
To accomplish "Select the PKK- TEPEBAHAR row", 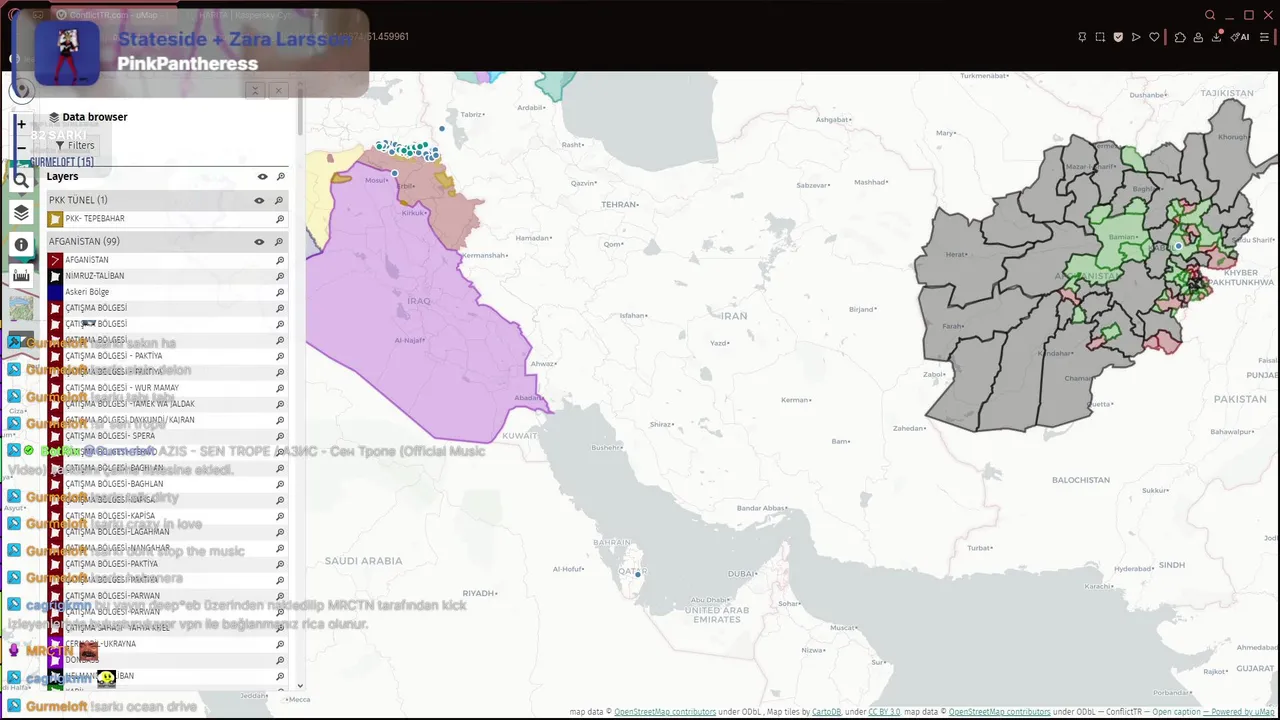I will pos(167,219).
